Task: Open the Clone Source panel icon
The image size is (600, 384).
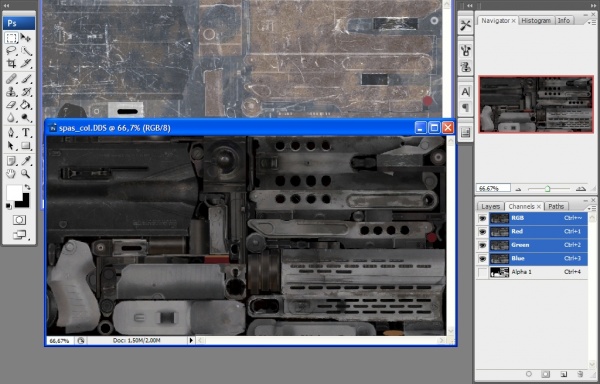Action: coord(465,67)
